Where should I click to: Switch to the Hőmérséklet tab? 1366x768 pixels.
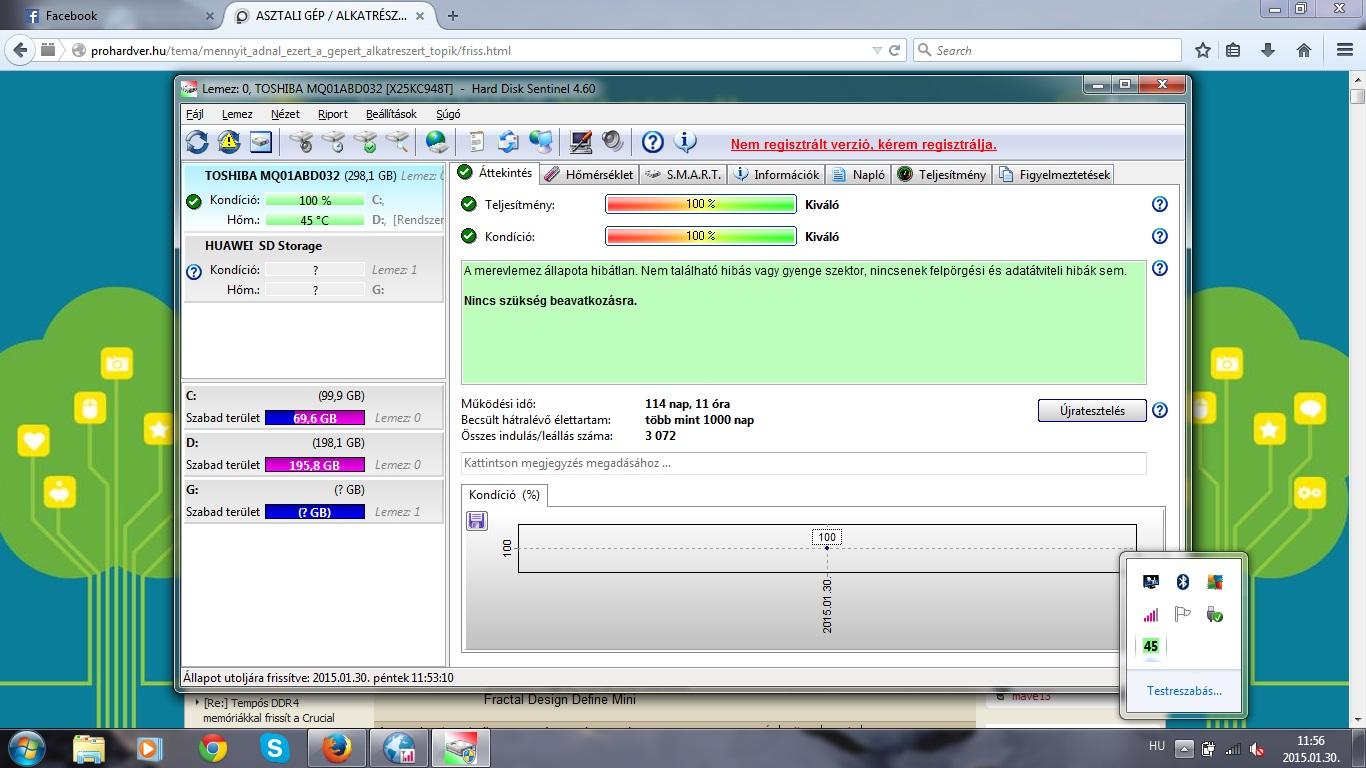[x=589, y=174]
